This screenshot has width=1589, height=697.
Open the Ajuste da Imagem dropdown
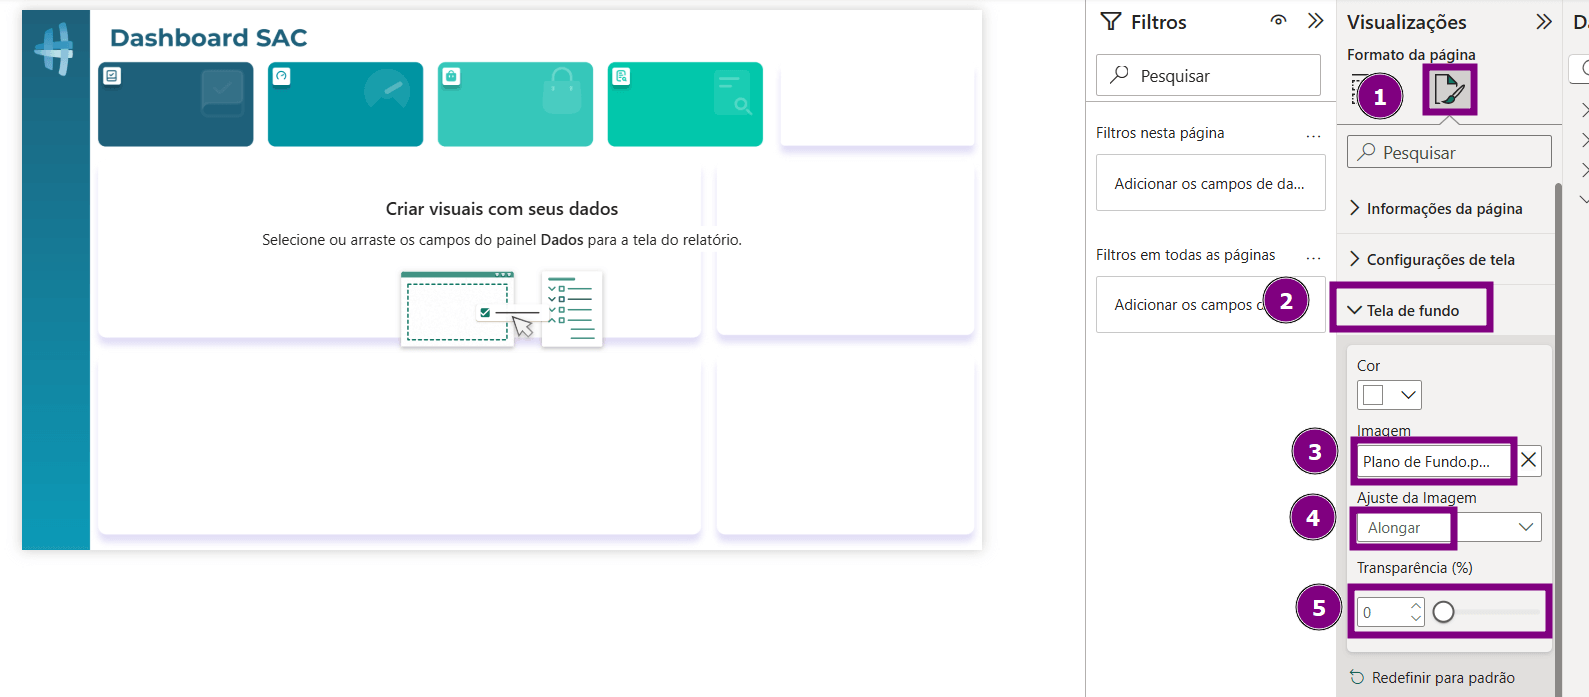[1449, 527]
